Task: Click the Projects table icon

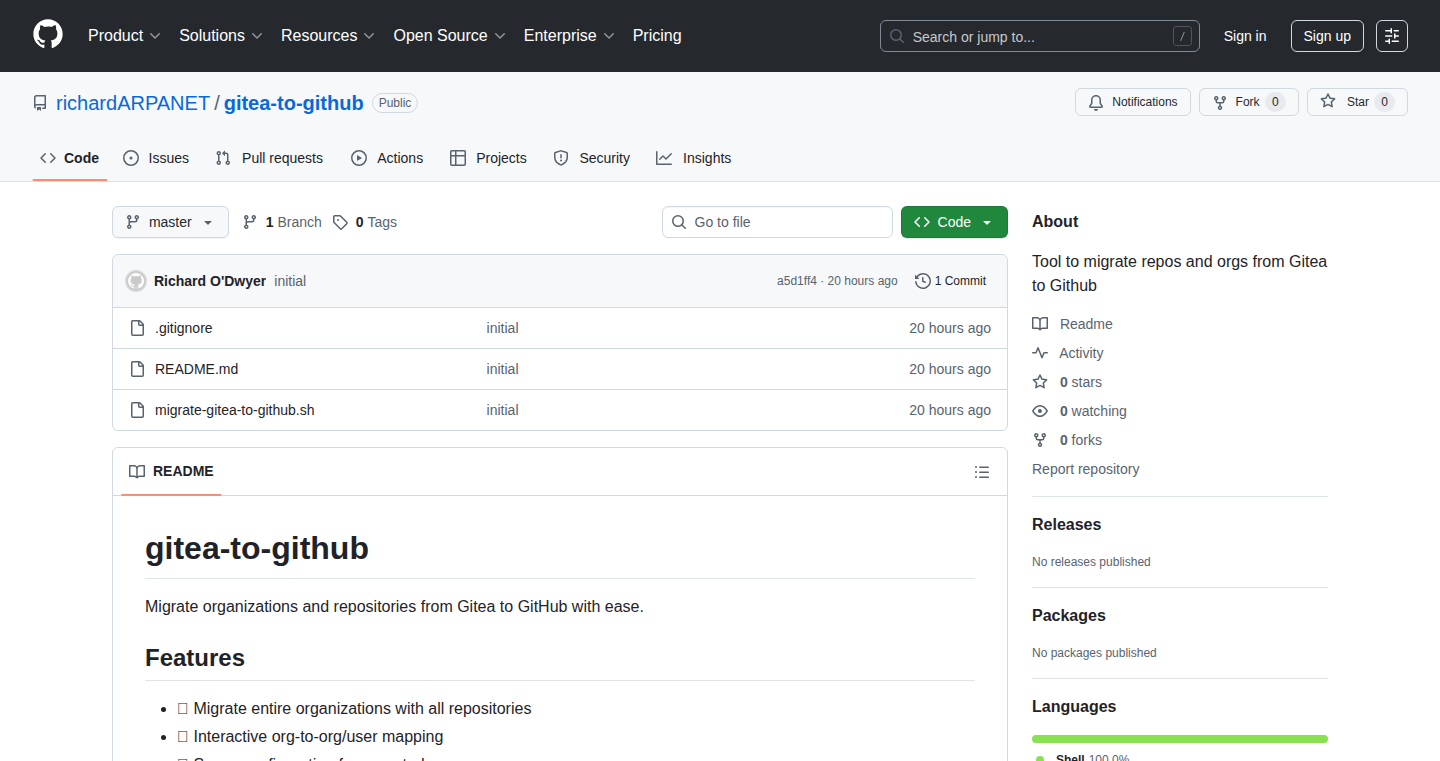Action: [x=458, y=158]
